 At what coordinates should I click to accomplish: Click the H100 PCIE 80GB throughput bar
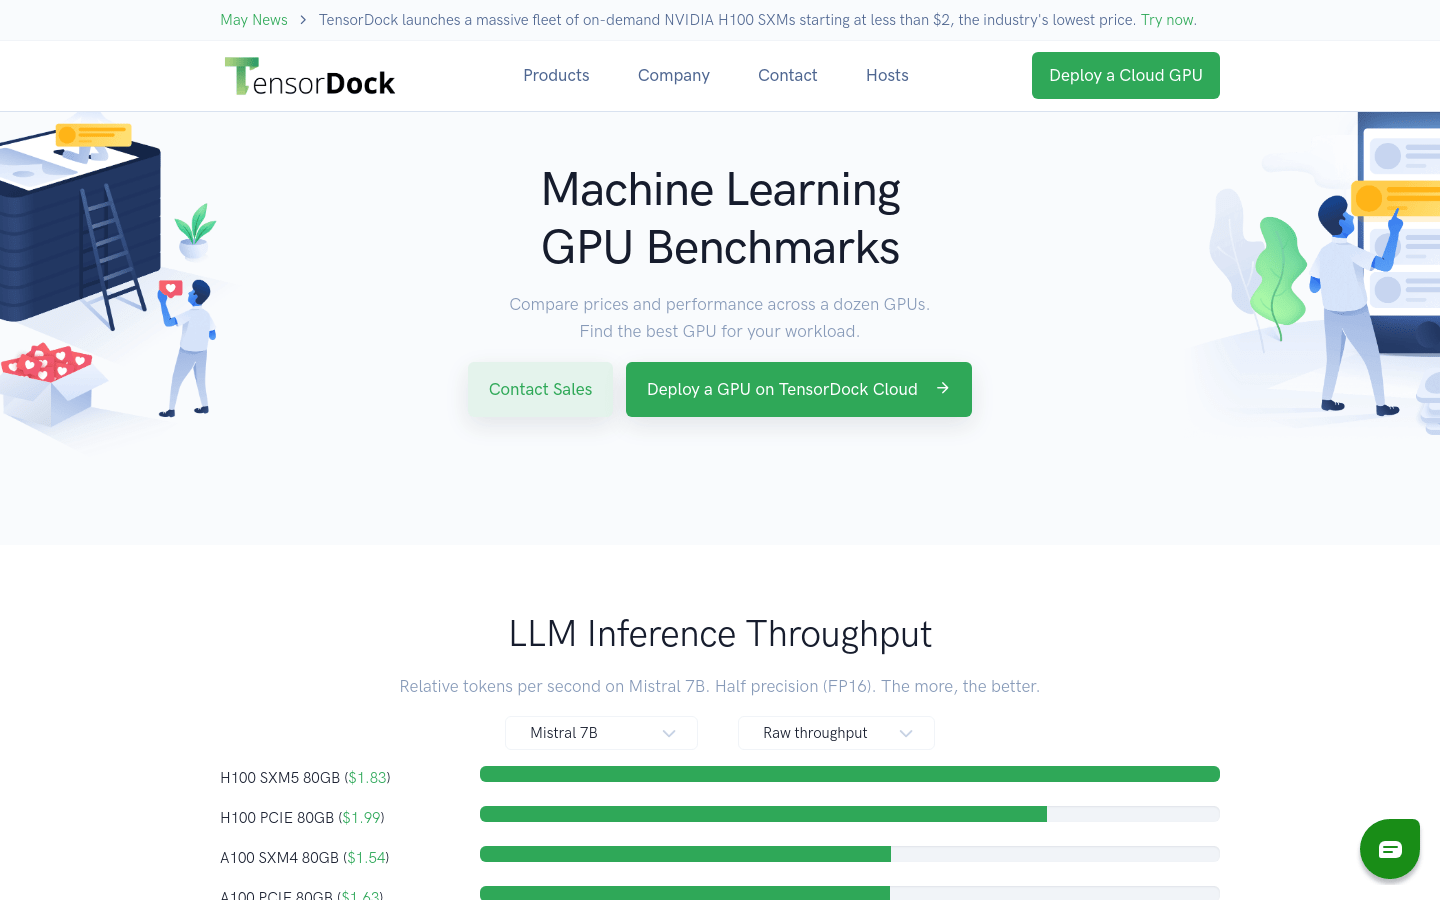850,814
